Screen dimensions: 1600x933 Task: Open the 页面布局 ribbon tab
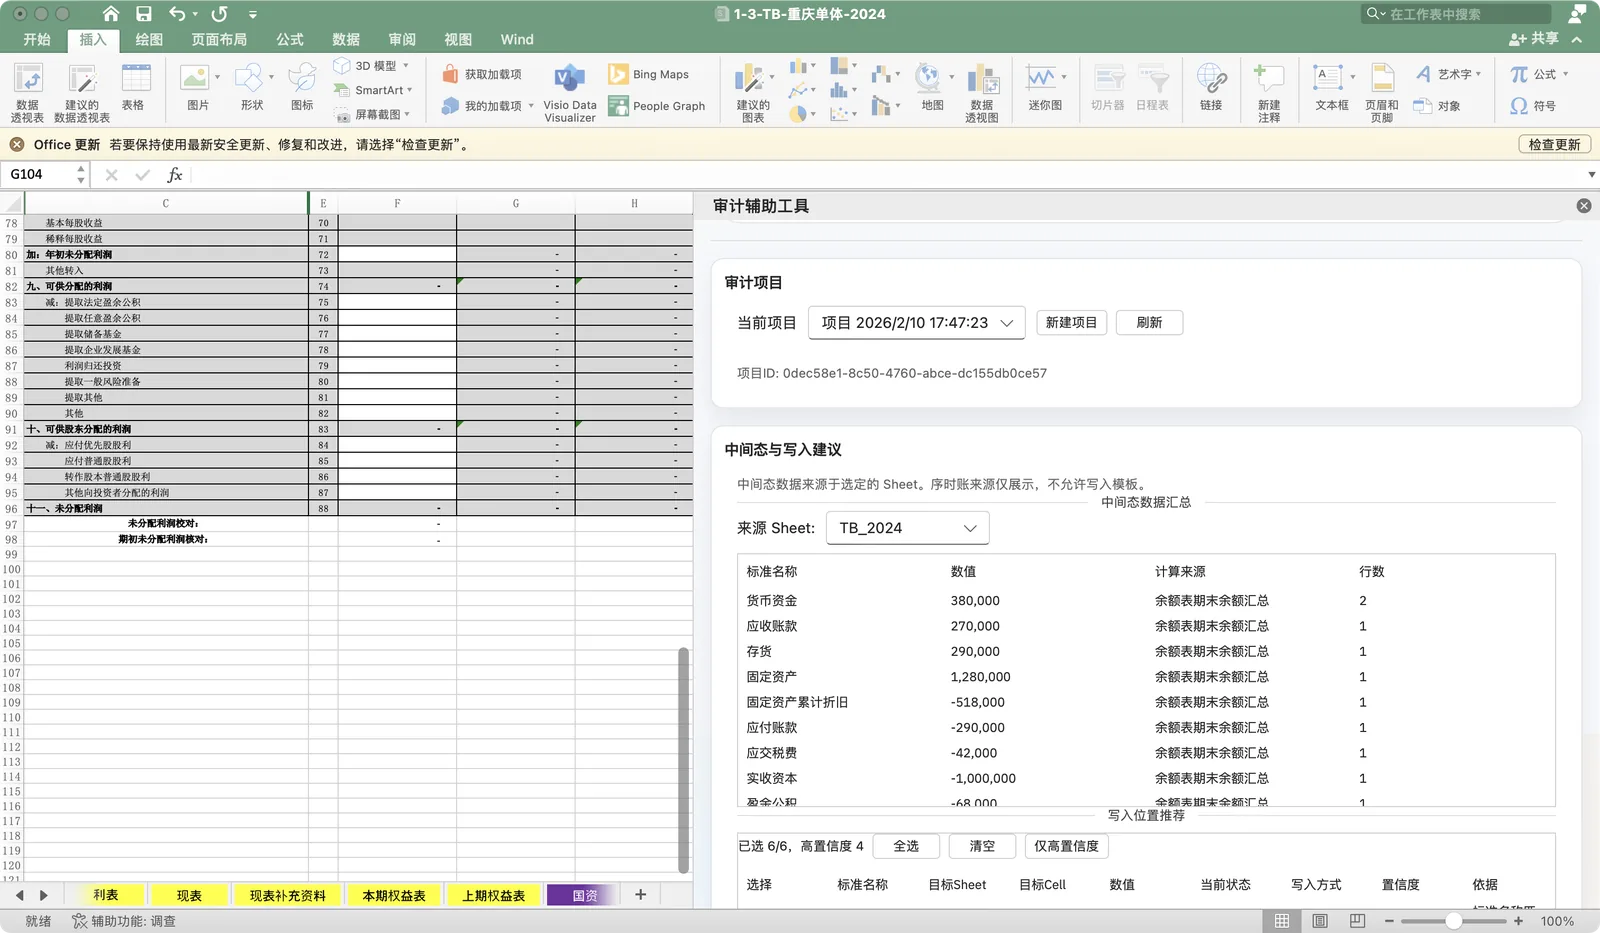pyautogui.click(x=219, y=39)
